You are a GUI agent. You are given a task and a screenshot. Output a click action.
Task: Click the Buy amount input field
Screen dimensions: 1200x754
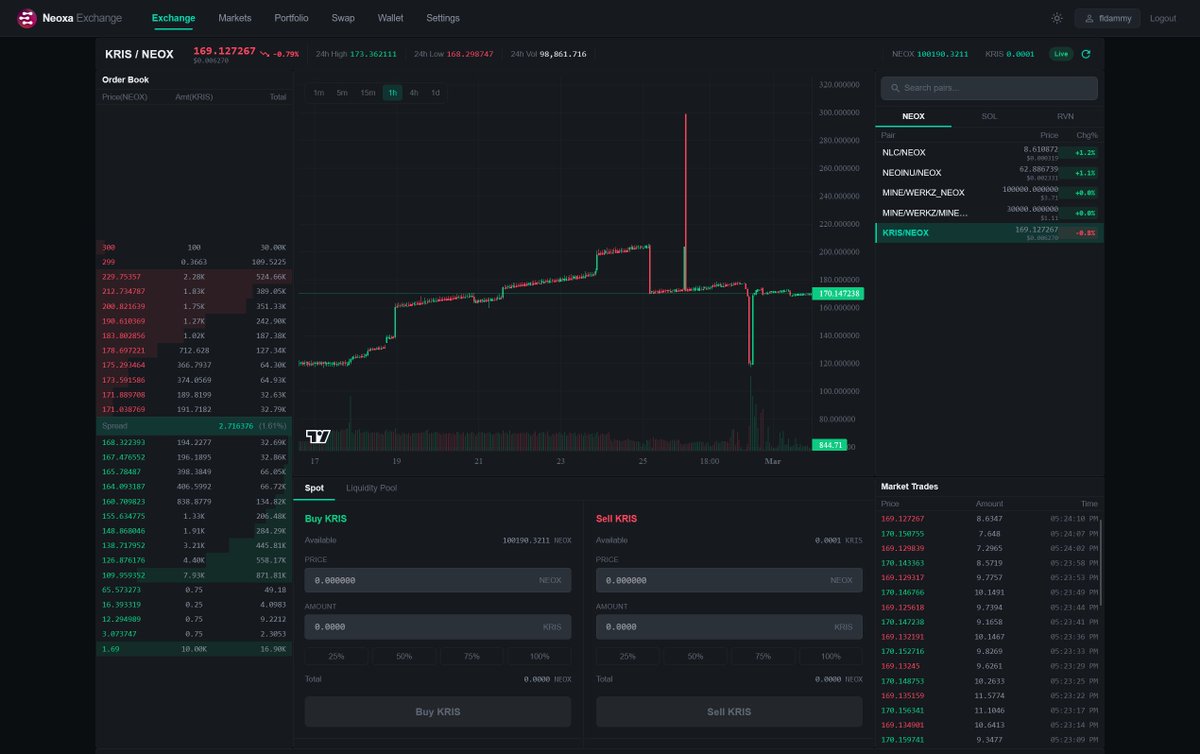(438, 627)
